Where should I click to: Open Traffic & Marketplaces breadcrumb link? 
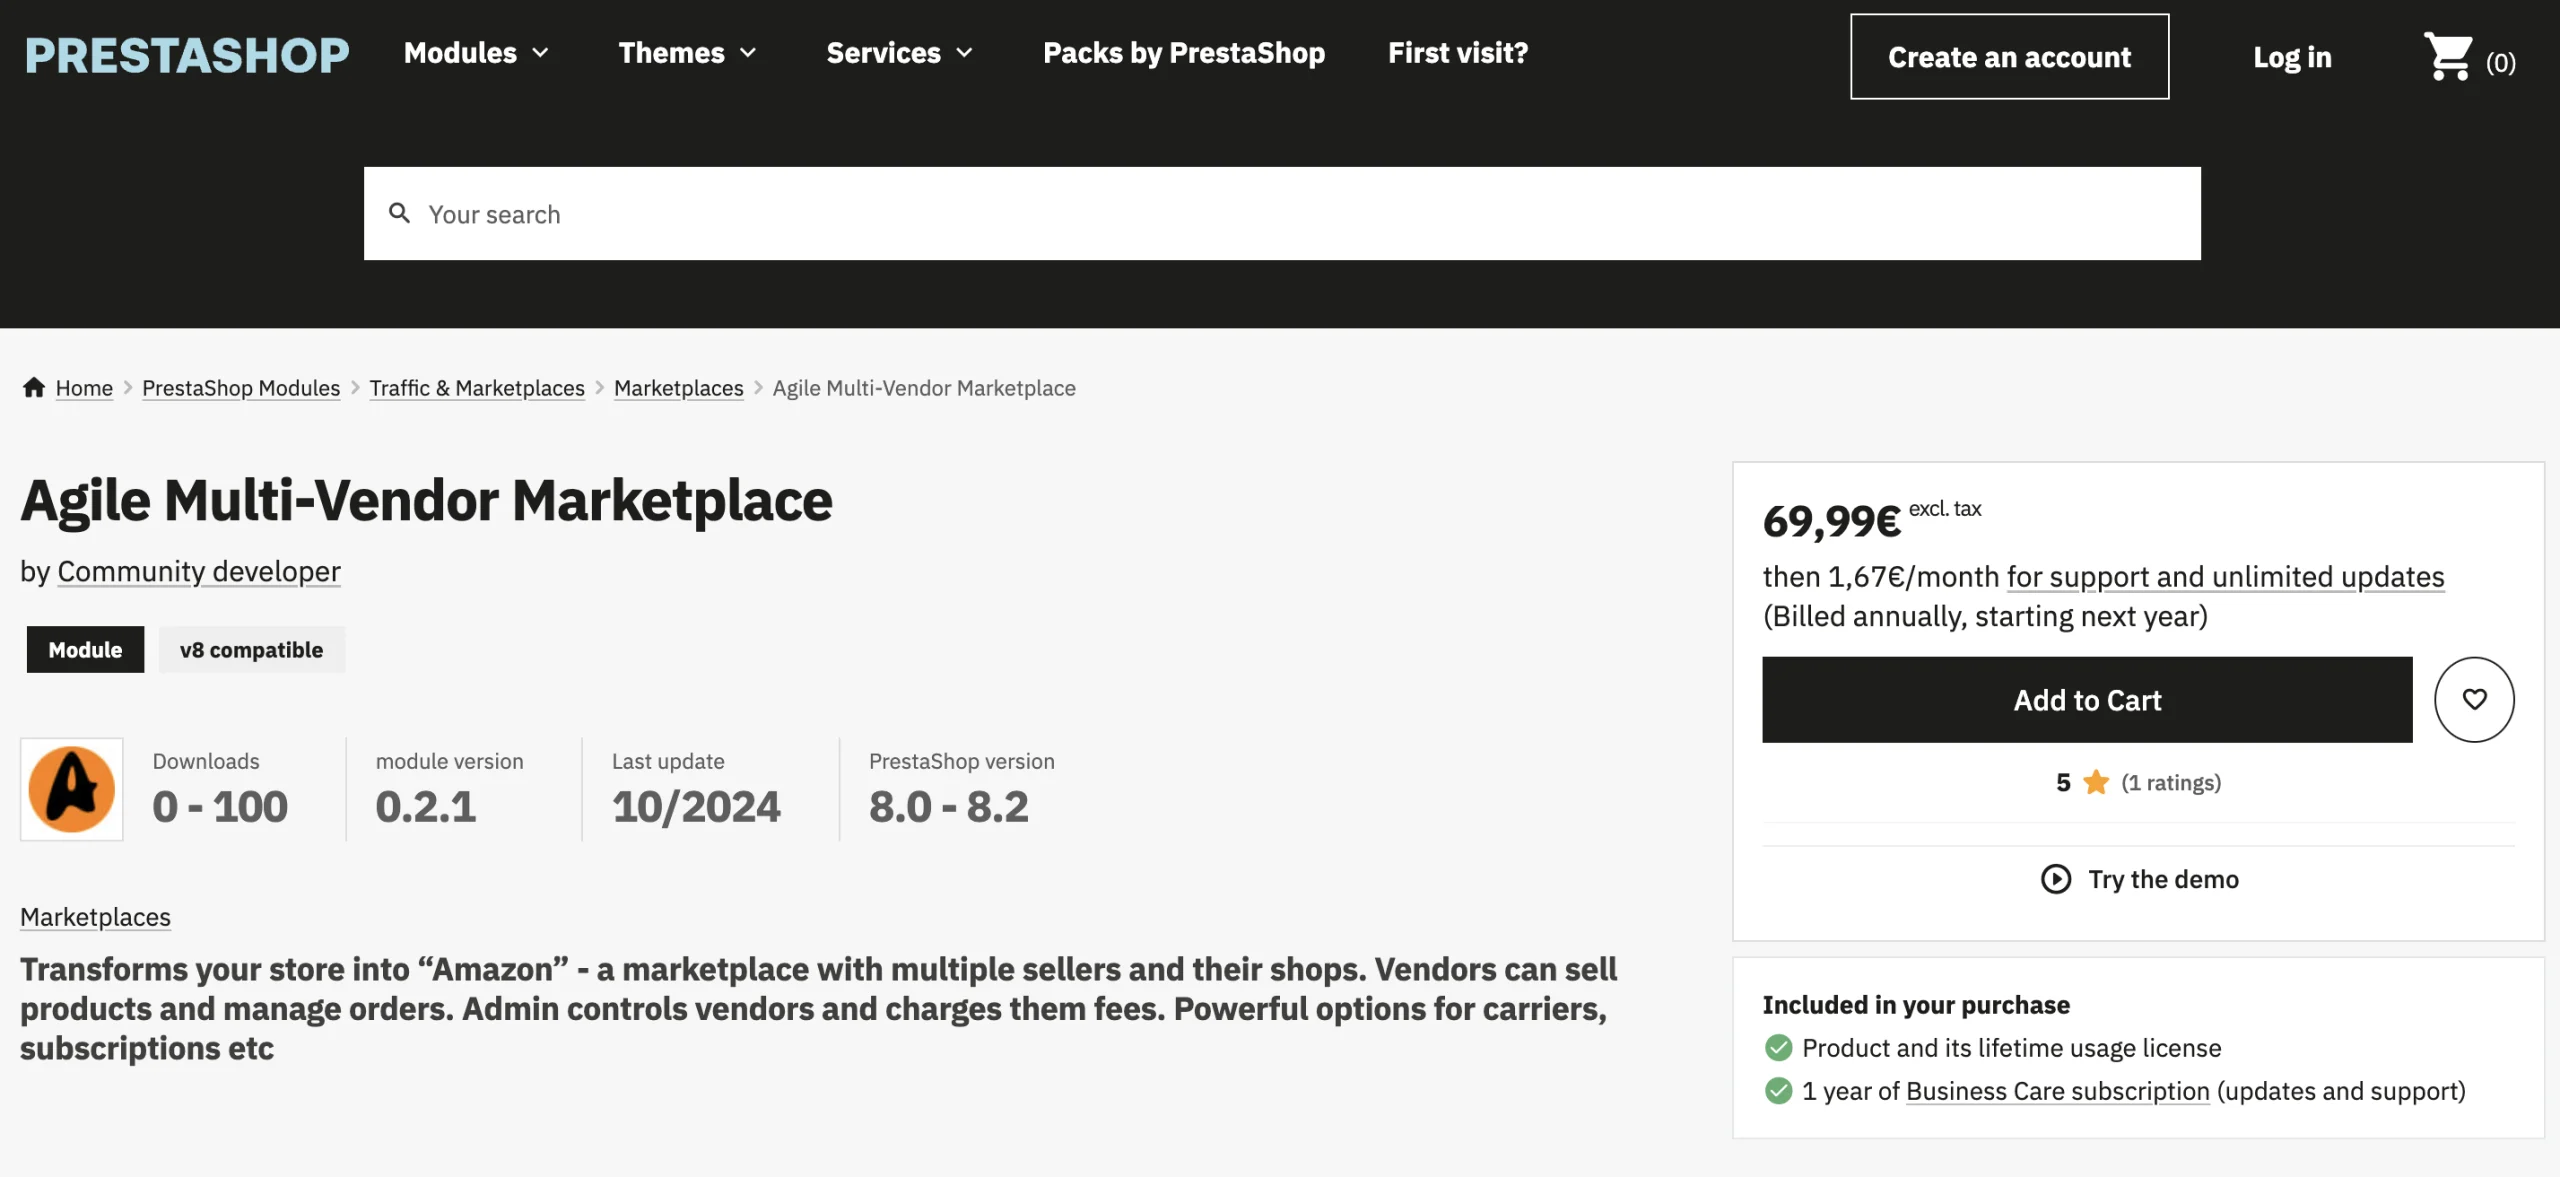[x=477, y=387]
